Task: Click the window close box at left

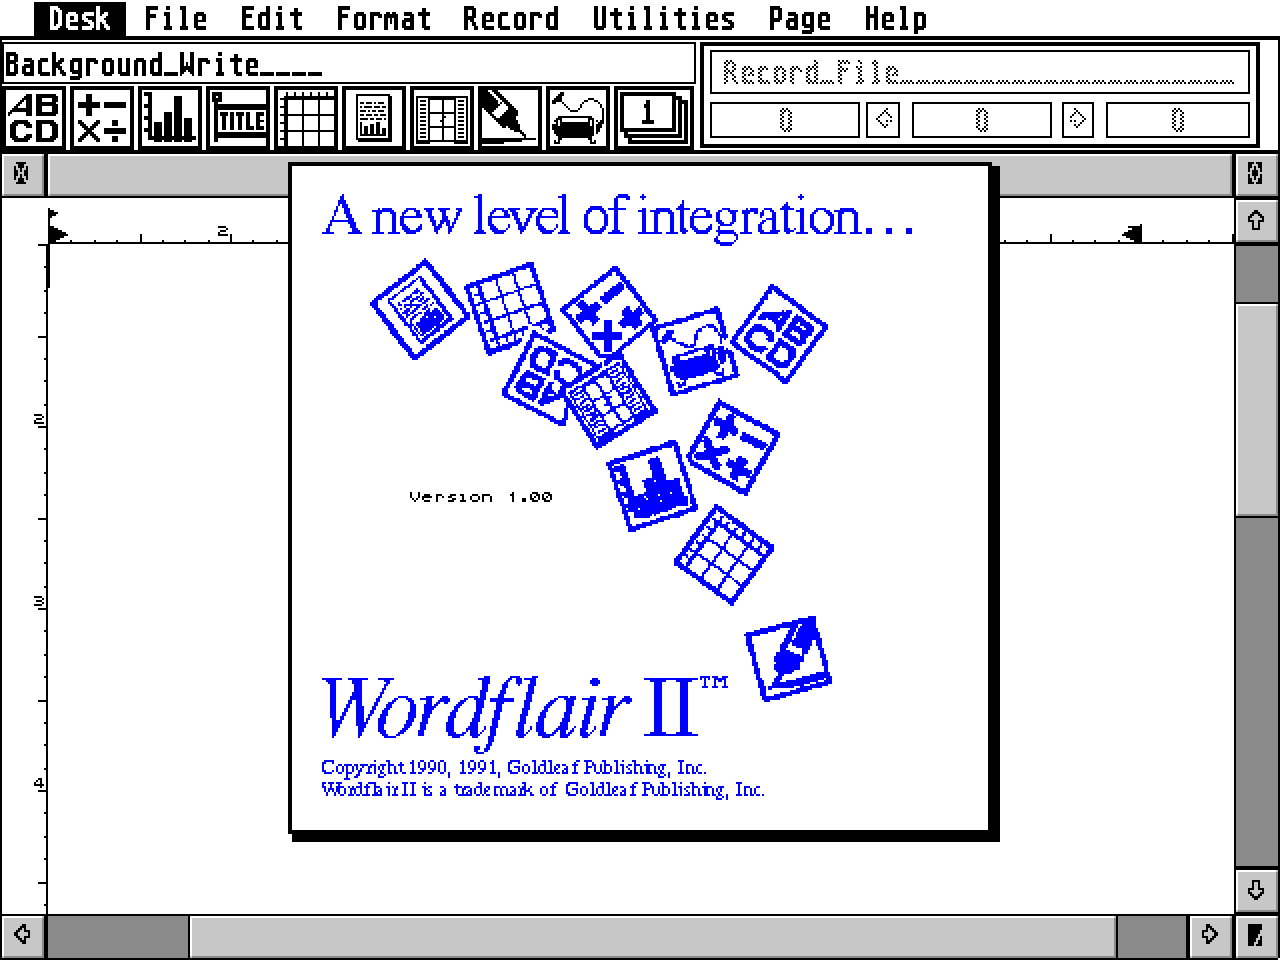Action: [x=22, y=176]
